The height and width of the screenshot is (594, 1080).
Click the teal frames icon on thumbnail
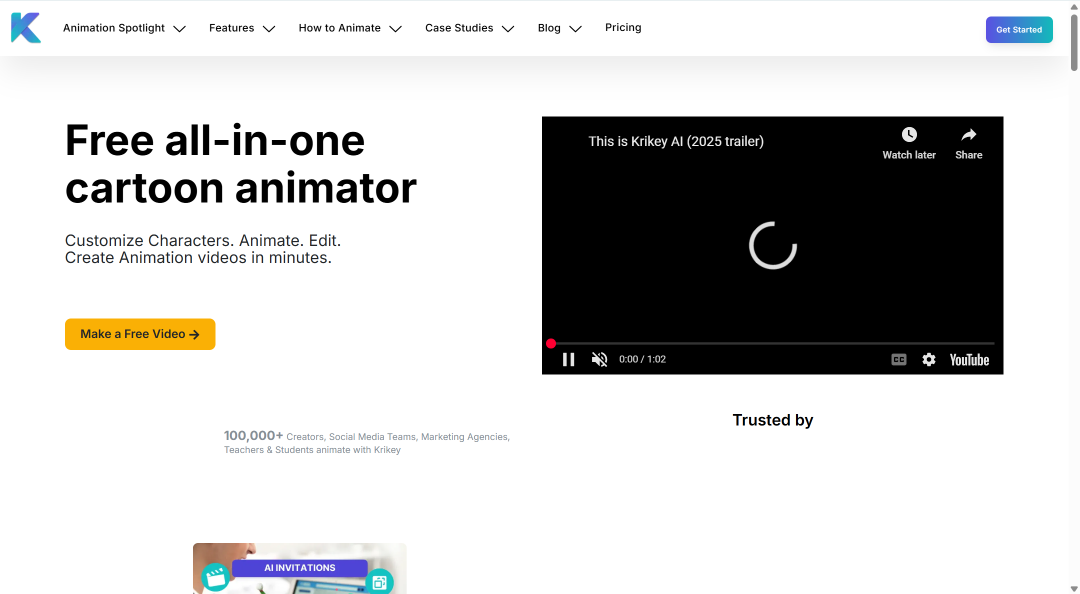[x=380, y=582]
